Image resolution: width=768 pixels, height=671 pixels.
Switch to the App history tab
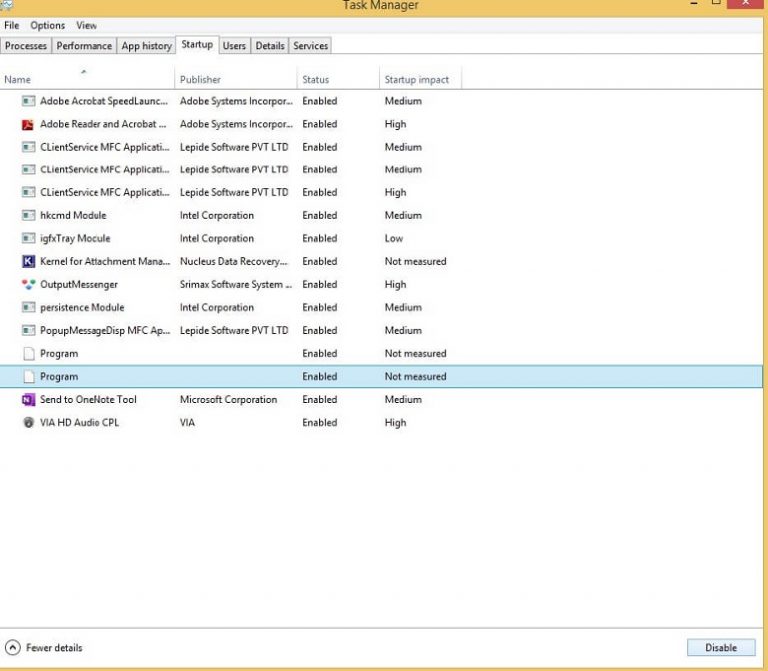tap(146, 46)
